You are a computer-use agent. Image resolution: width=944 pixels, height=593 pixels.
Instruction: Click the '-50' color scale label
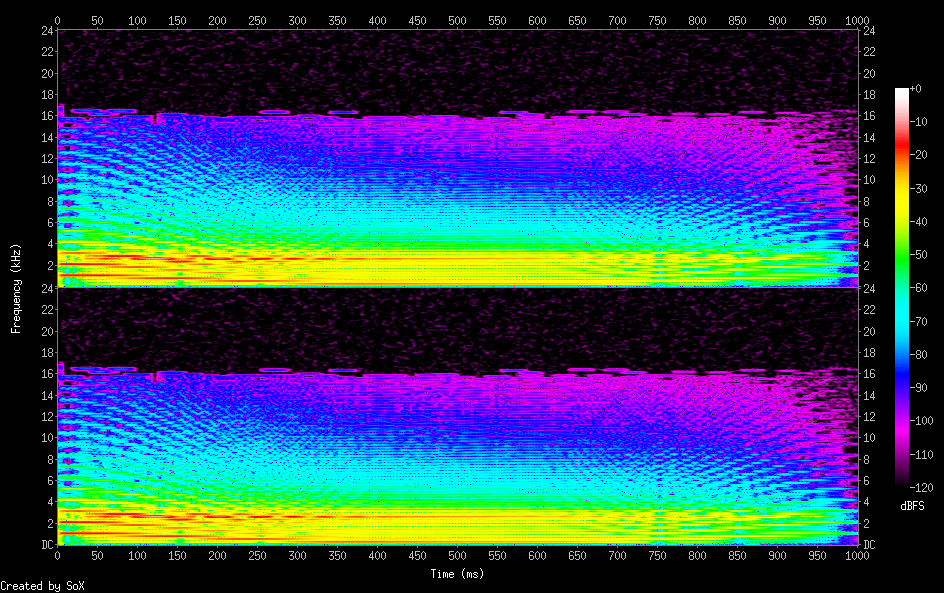pos(918,255)
